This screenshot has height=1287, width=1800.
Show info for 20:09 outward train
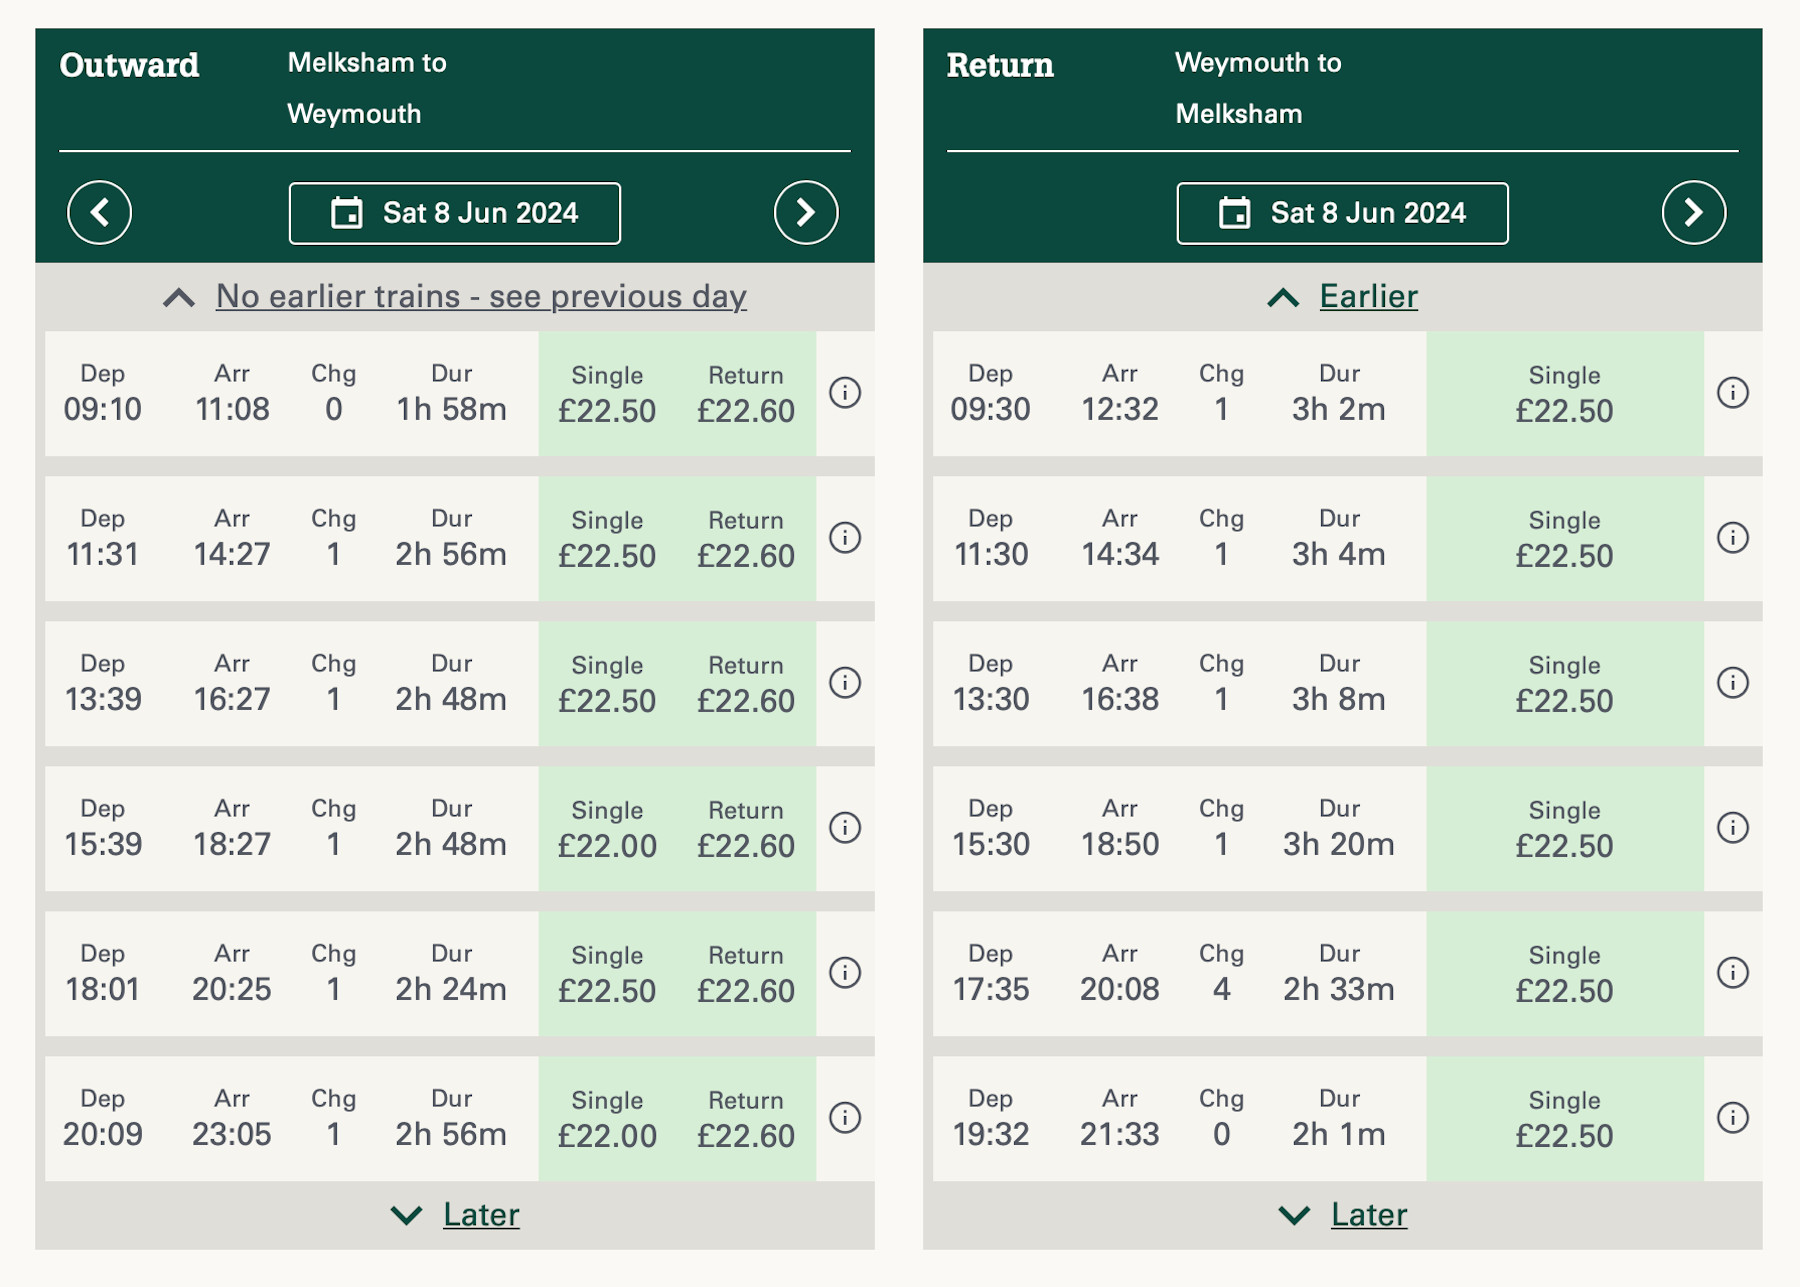pos(845,1118)
